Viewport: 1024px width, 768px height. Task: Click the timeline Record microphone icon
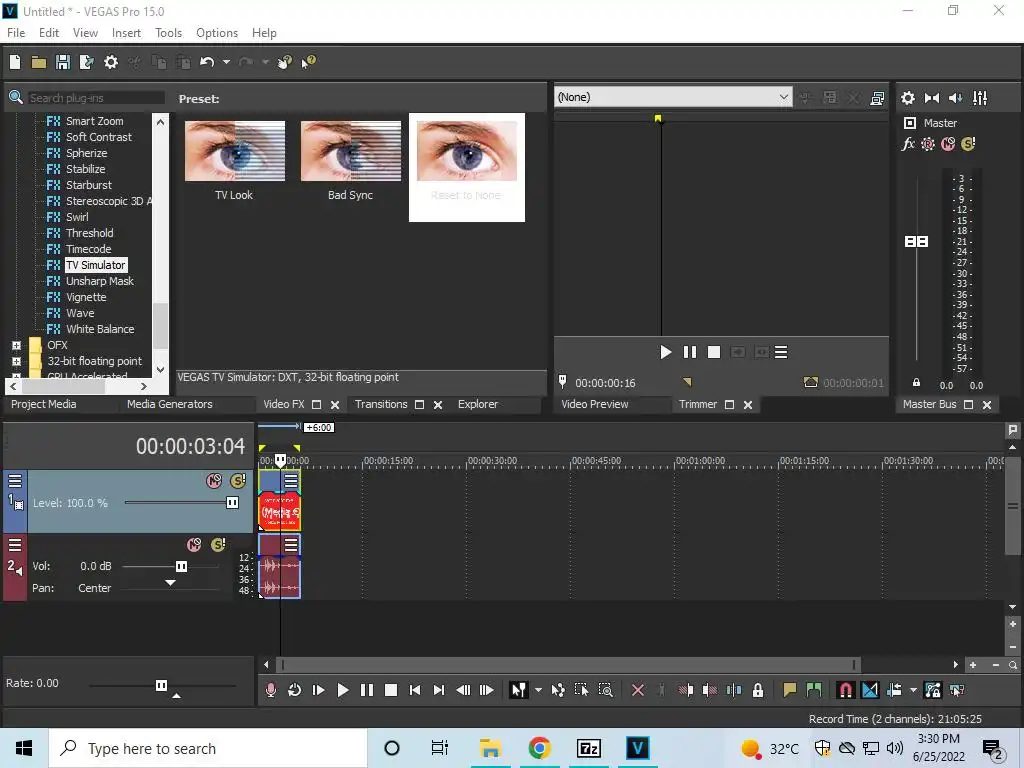[270, 690]
